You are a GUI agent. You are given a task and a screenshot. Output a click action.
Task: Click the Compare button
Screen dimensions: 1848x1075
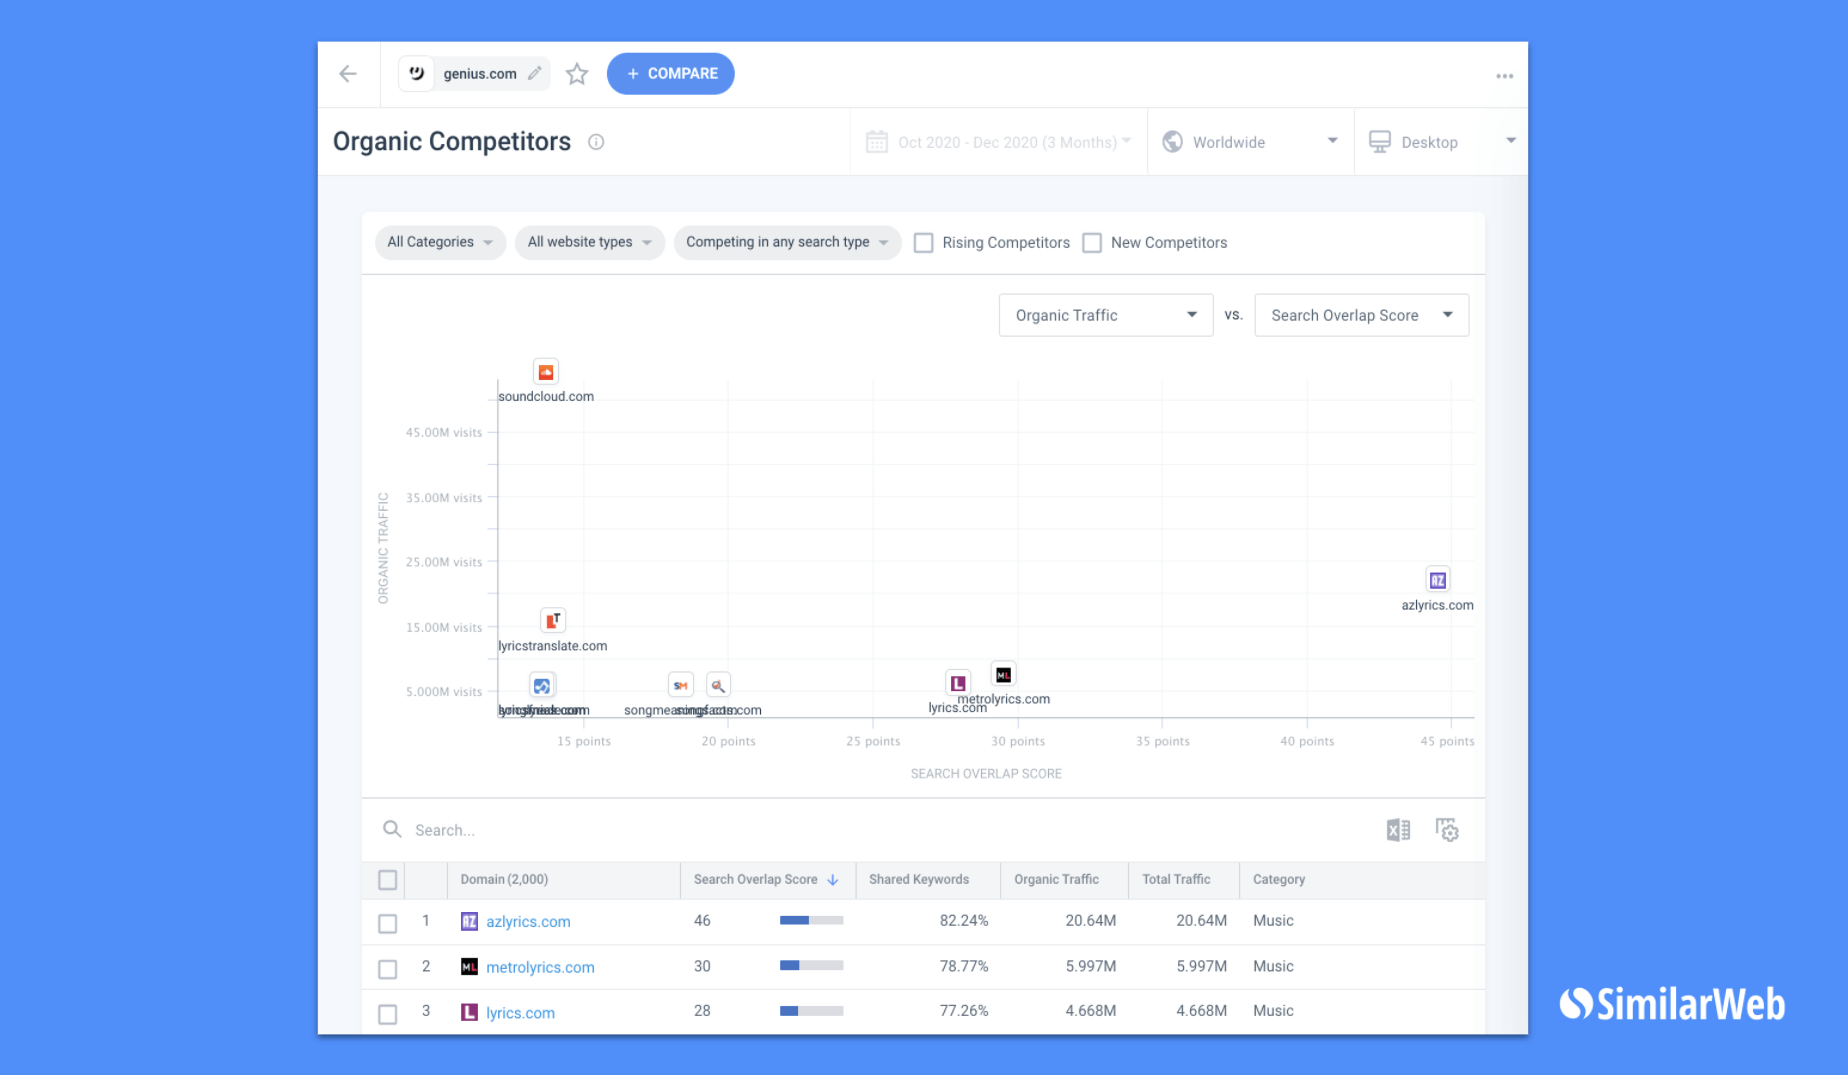click(670, 73)
